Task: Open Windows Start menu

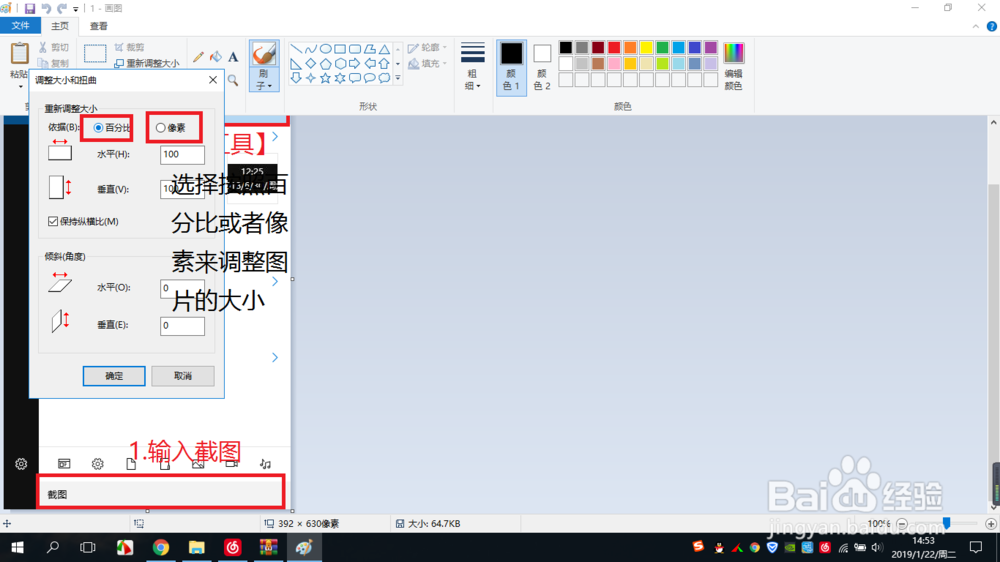Action: coord(17,547)
